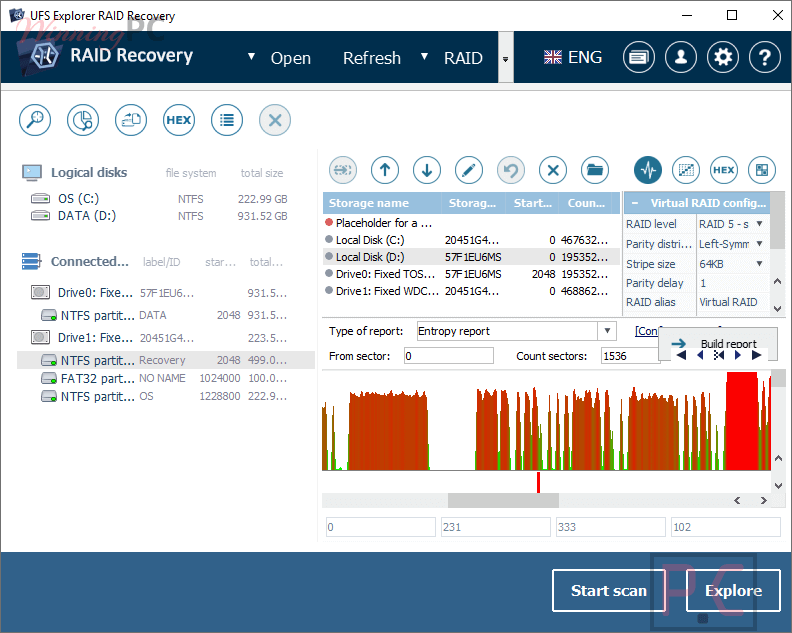Click the Count sectors input field

[x=629, y=356]
